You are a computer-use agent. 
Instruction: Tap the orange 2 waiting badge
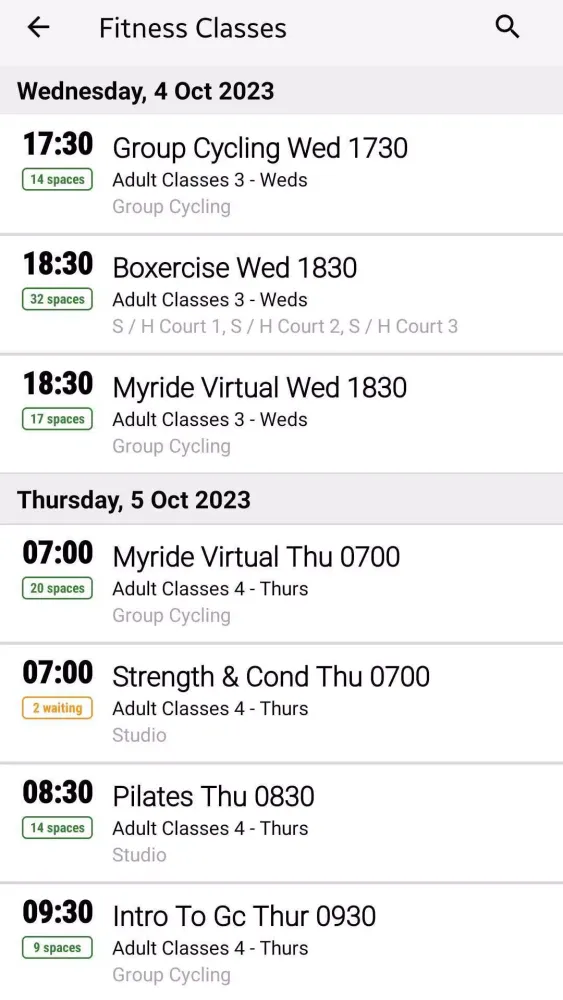click(x=57, y=708)
